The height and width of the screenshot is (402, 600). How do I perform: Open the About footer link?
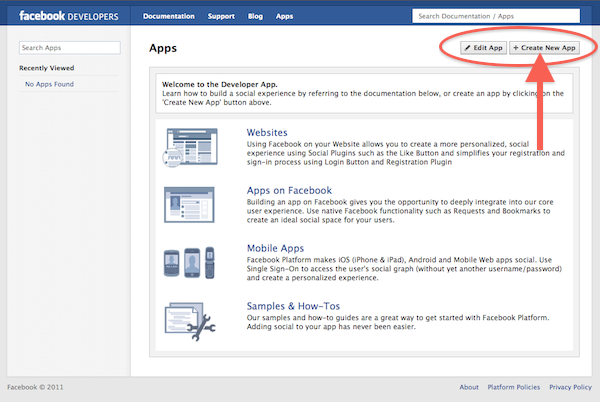click(469, 387)
